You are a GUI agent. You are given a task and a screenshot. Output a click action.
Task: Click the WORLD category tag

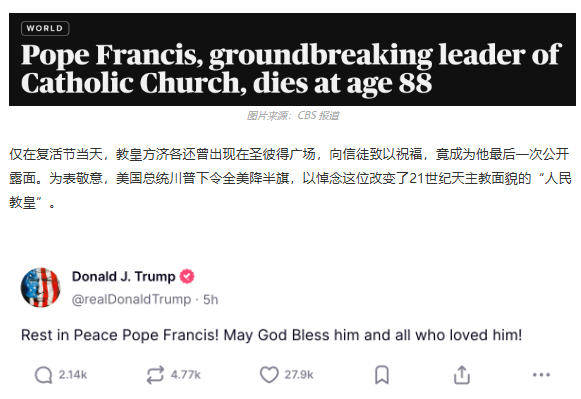(x=45, y=29)
